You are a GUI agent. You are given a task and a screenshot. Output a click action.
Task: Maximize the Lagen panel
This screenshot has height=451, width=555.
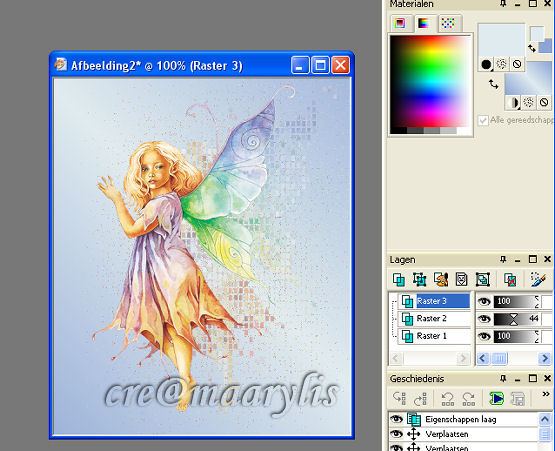[x=533, y=259]
